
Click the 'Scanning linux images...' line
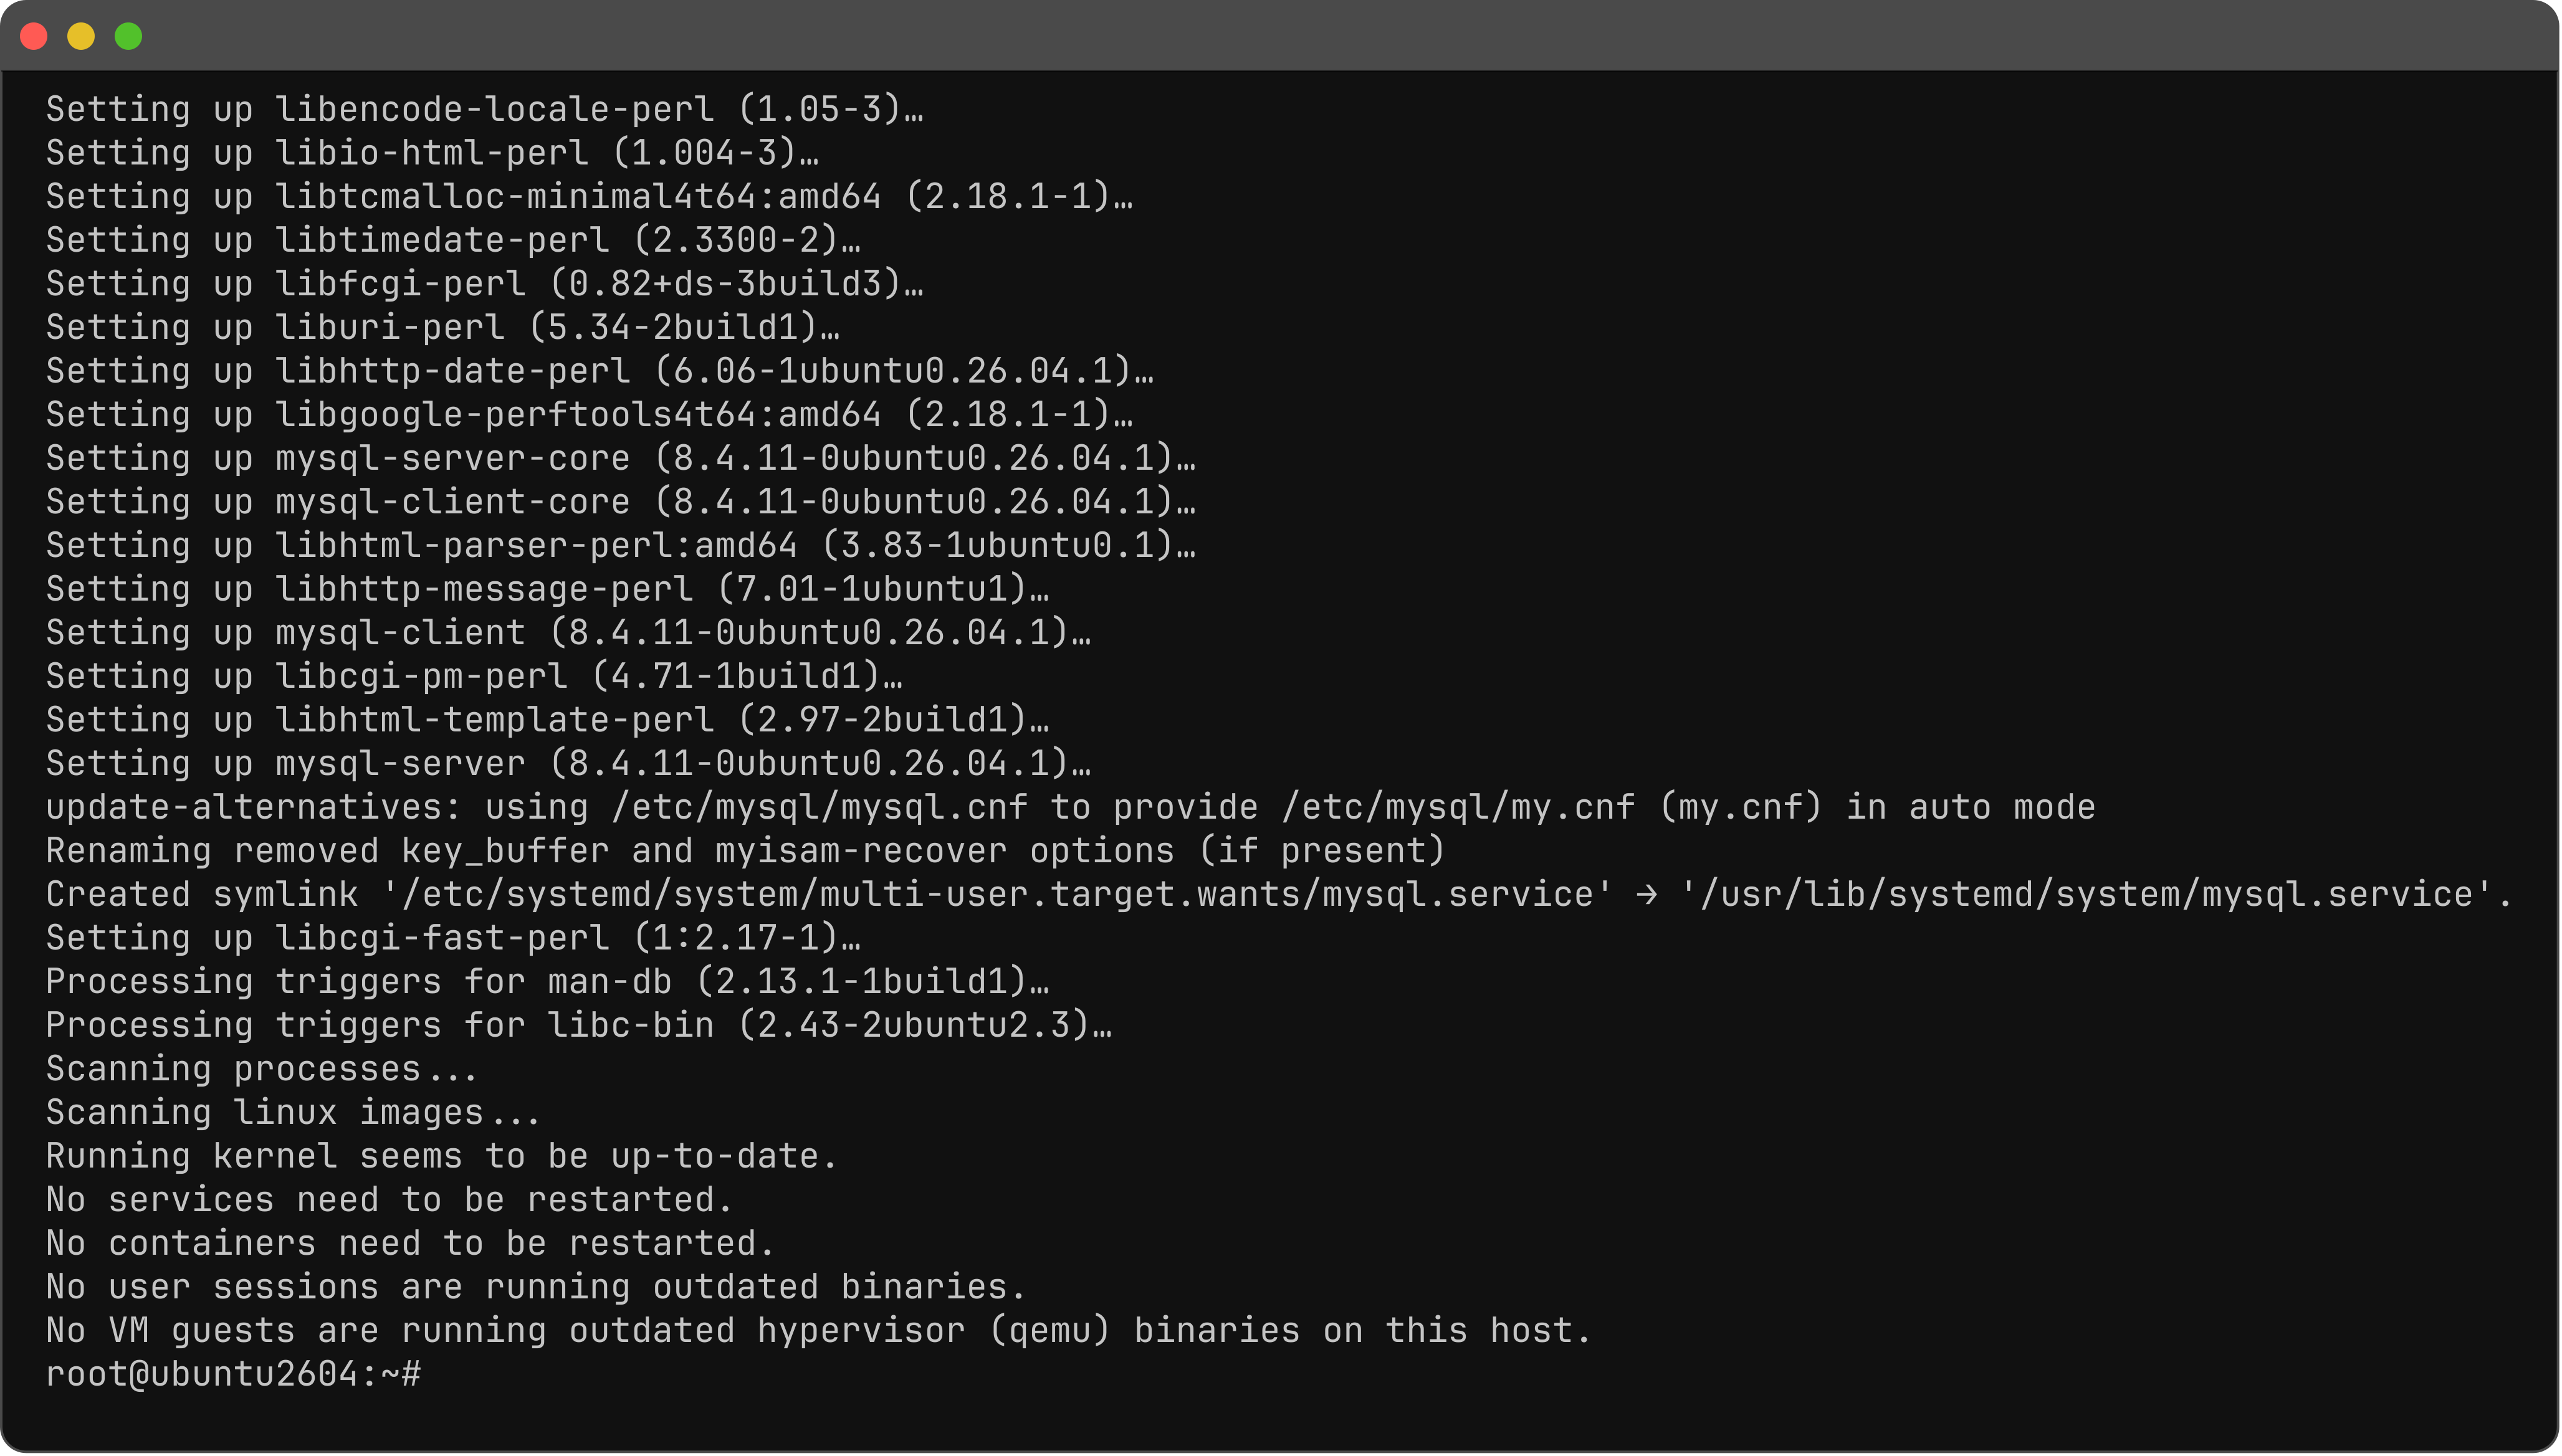tap(293, 1114)
